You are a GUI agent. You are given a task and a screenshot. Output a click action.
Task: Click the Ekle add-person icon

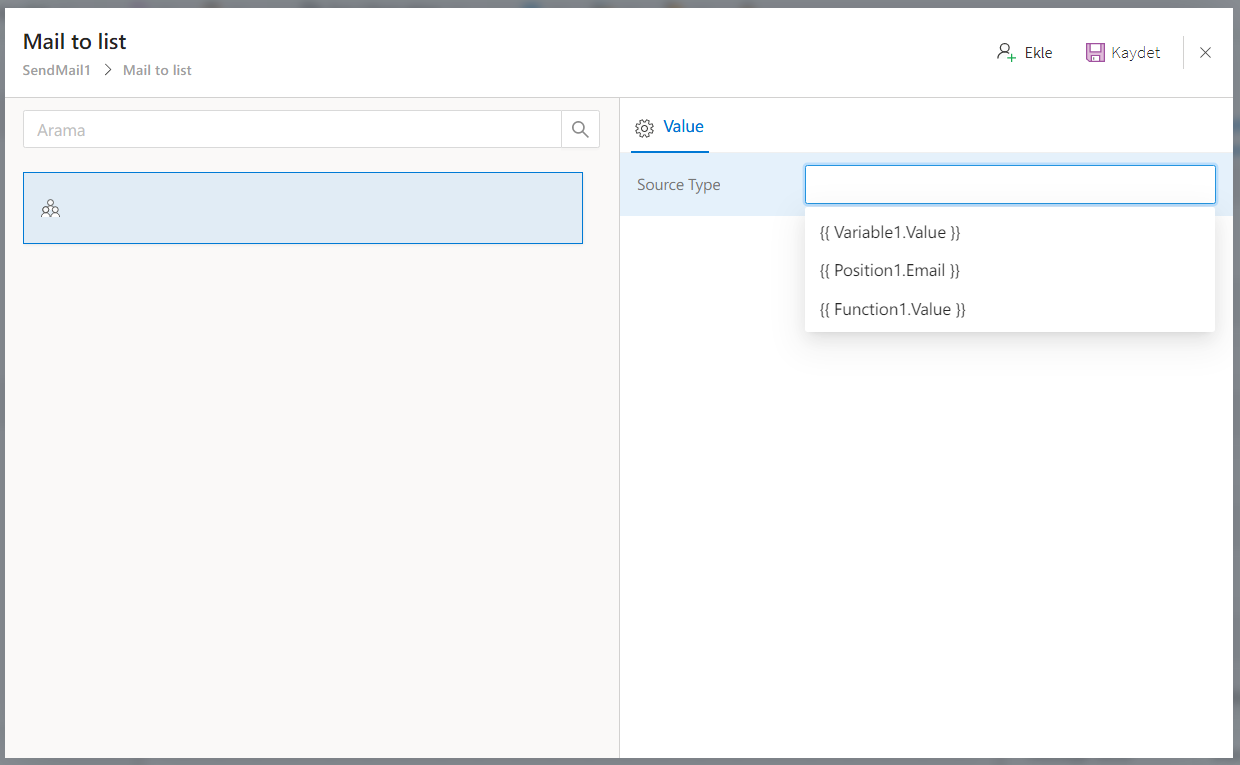(1006, 52)
